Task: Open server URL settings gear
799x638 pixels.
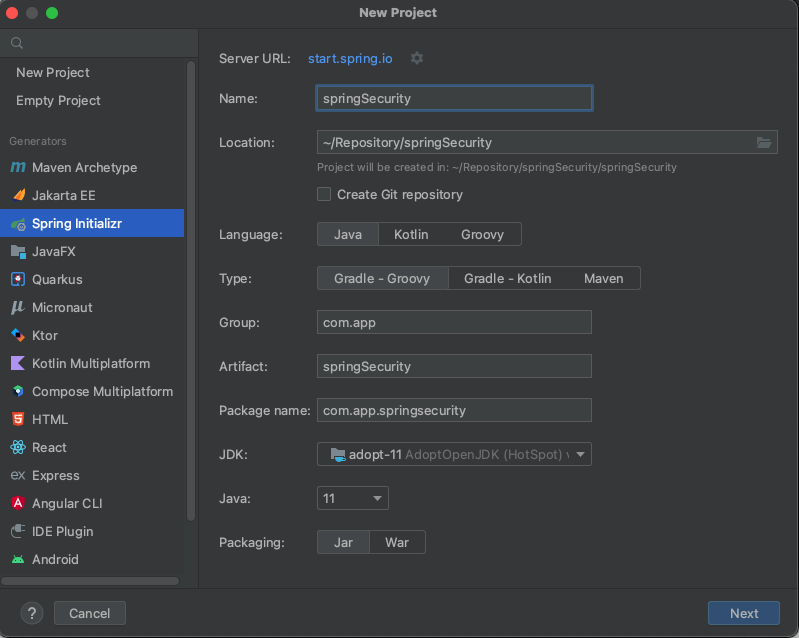Action: pos(417,58)
